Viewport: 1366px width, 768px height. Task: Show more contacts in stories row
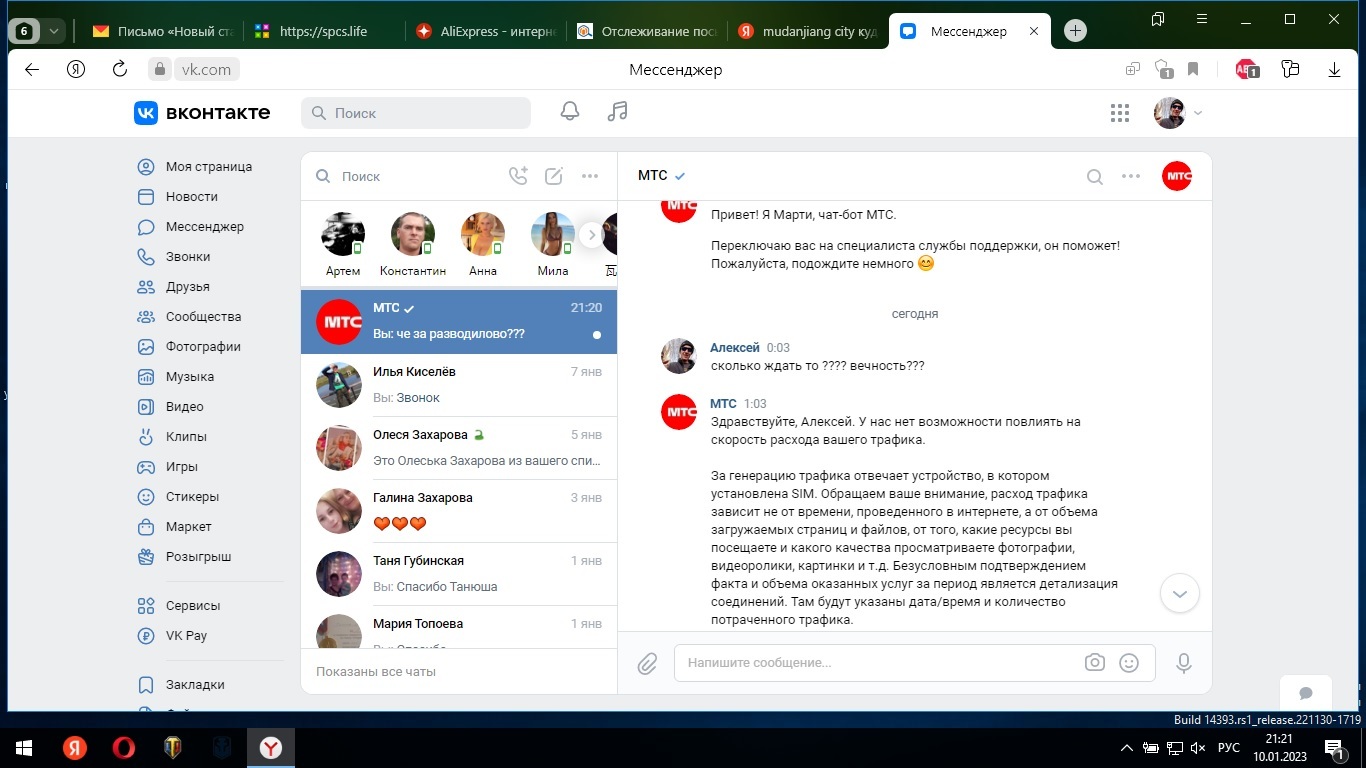(x=592, y=235)
